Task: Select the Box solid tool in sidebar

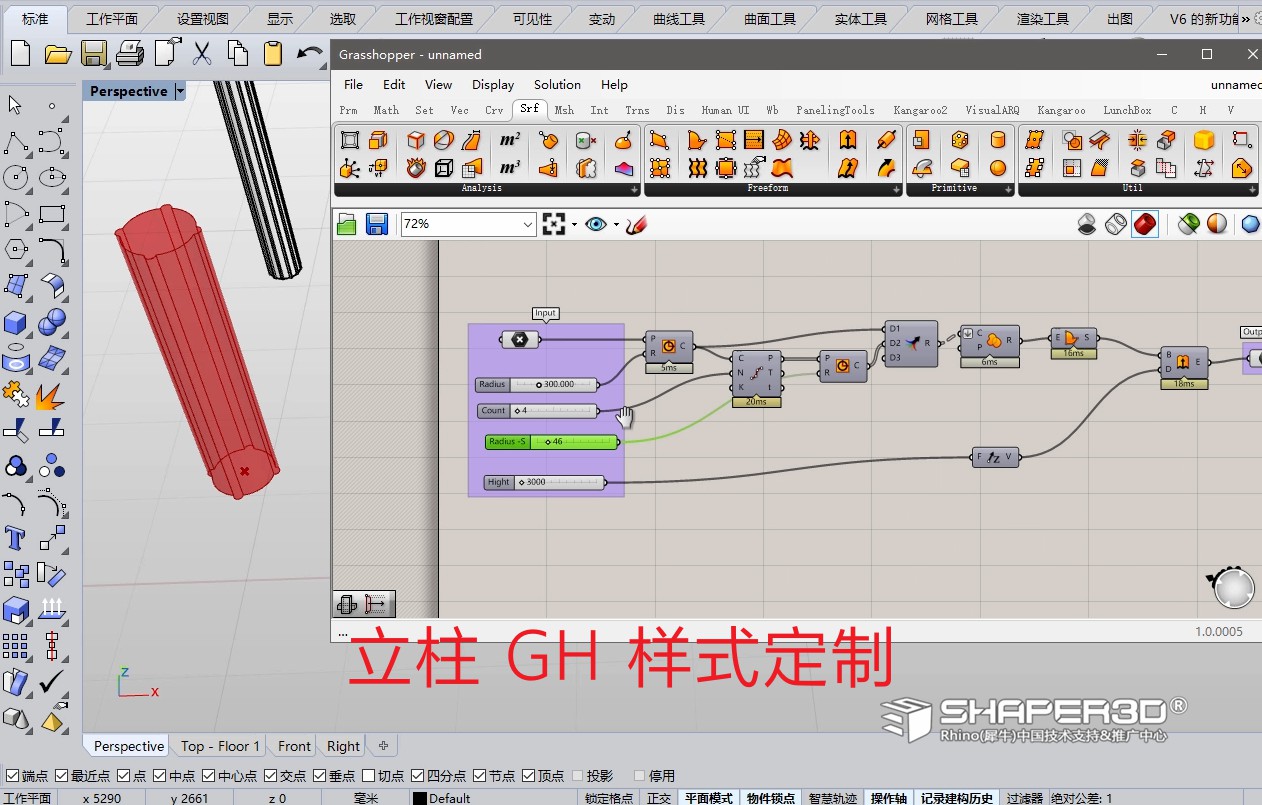Action: 16,322
